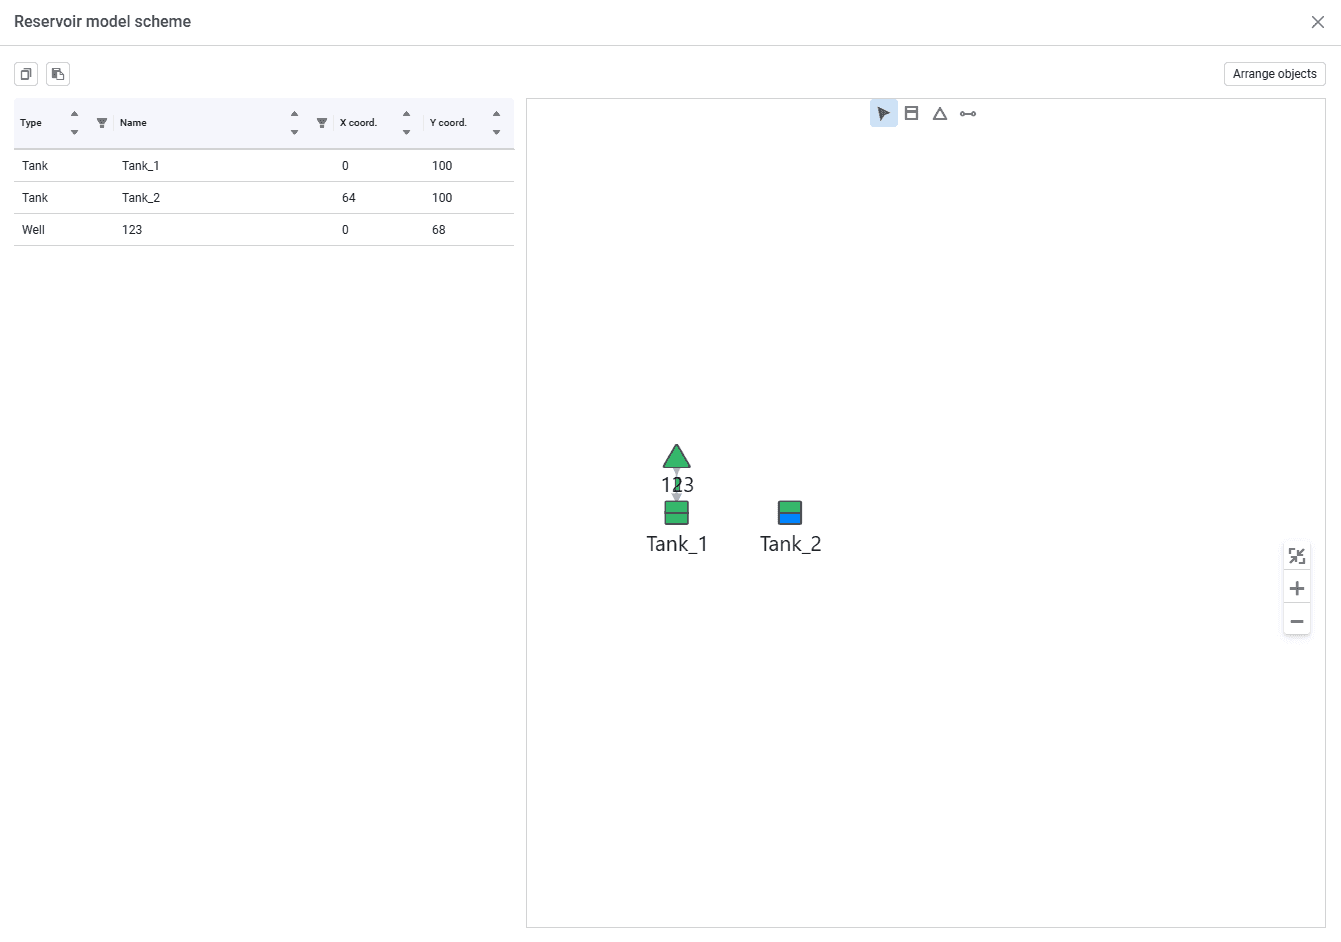
Task: Sort Type column ascending
Action: coord(74,114)
